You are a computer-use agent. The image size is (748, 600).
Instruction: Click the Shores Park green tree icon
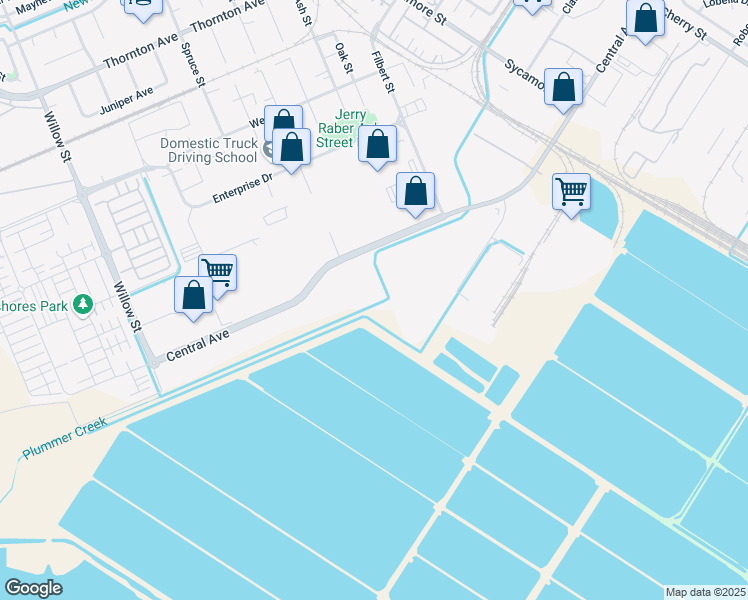(x=83, y=305)
